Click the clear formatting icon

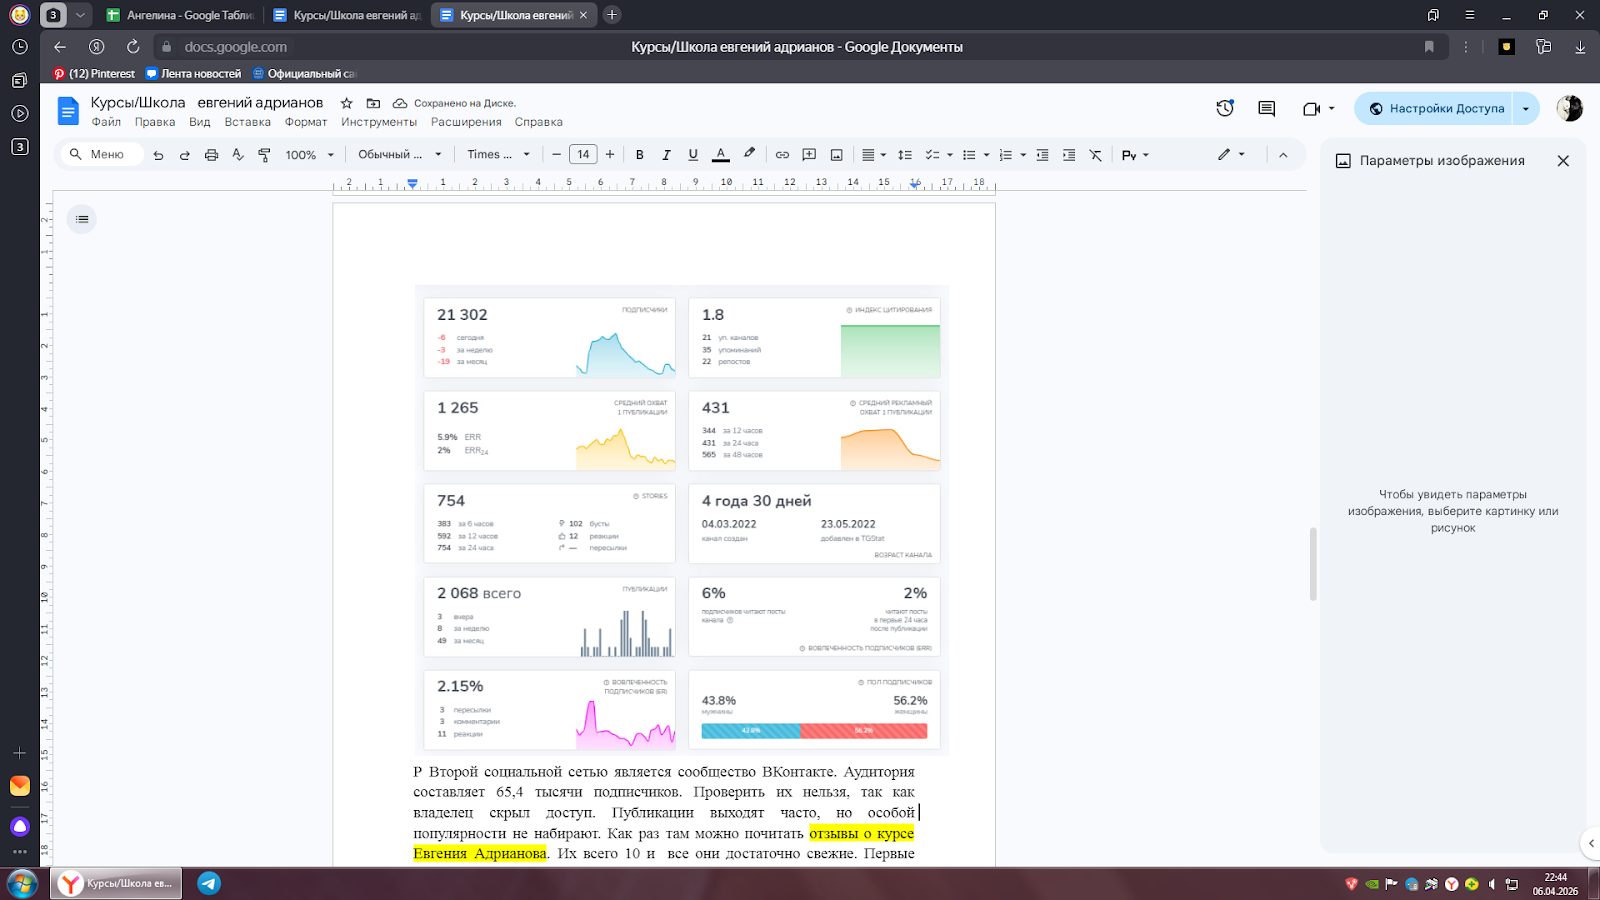click(1096, 155)
